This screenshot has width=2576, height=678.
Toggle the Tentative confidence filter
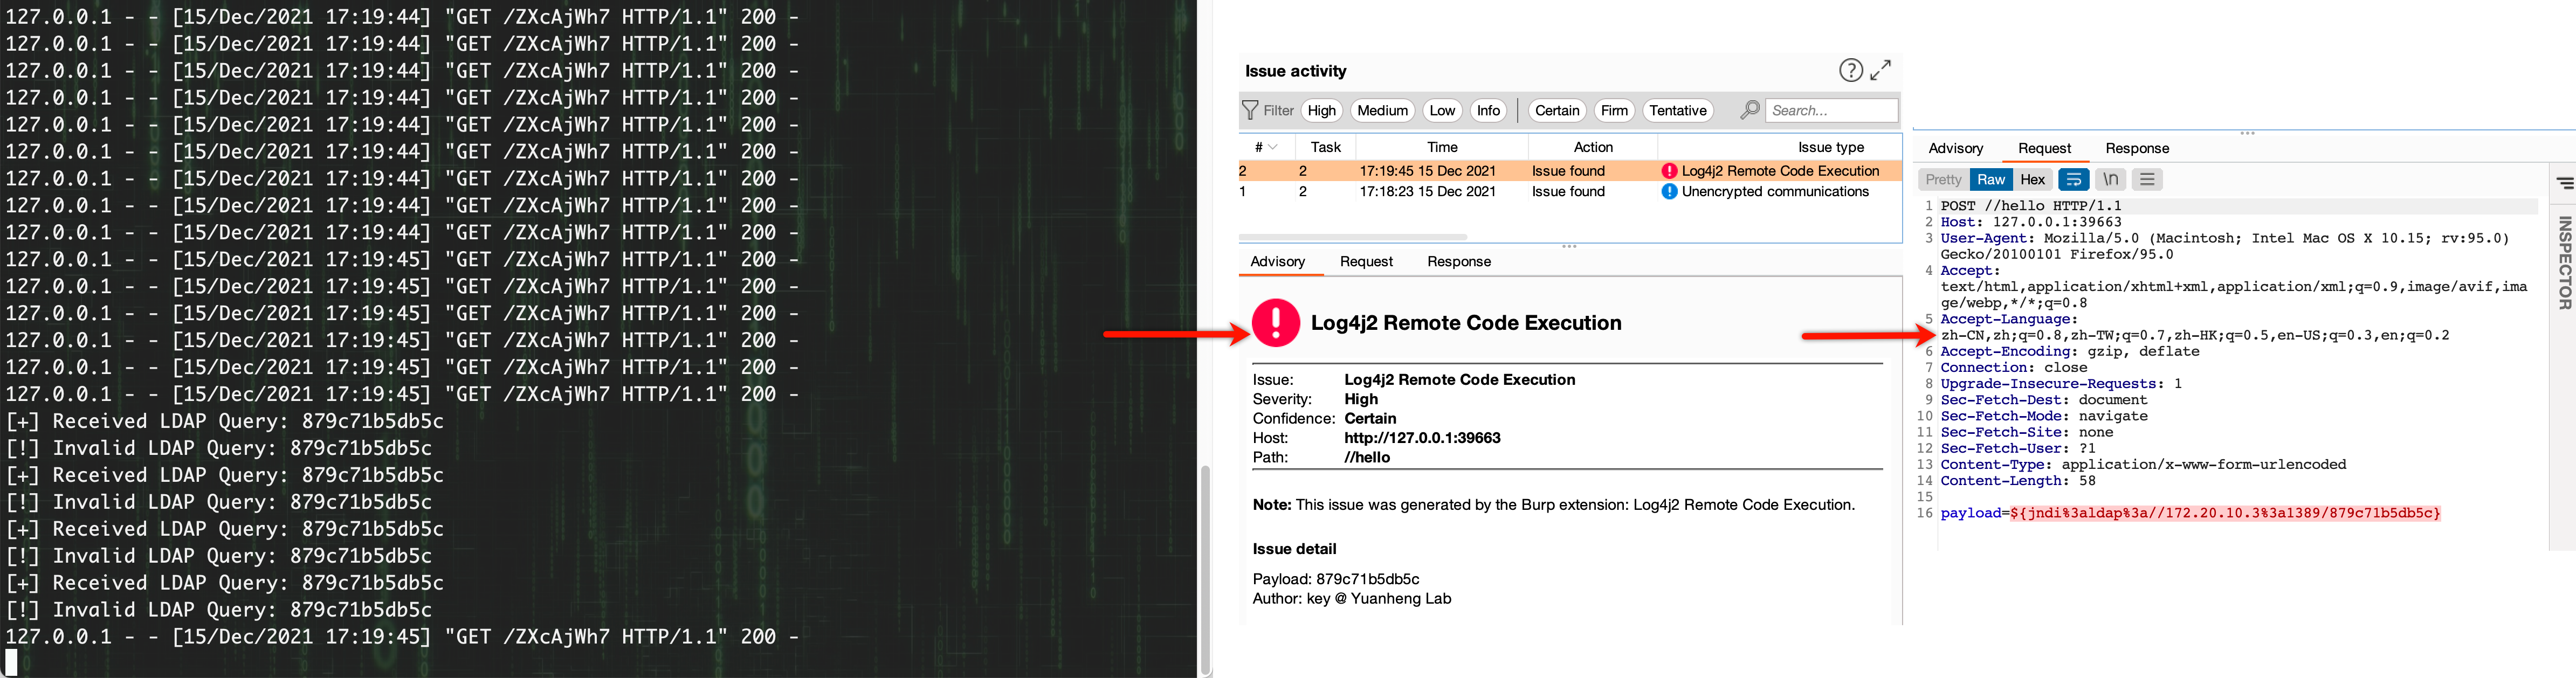[x=1677, y=110]
